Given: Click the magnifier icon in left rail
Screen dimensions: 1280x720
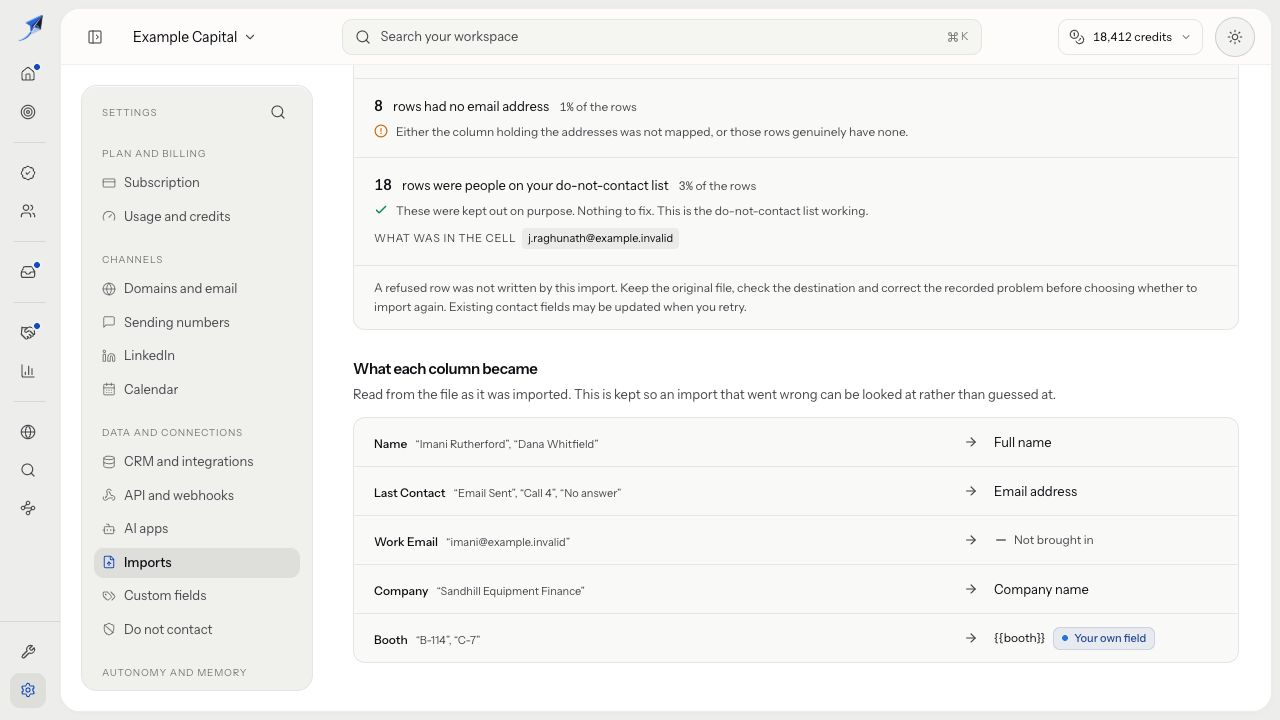Looking at the screenshot, I should coord(28,470).
